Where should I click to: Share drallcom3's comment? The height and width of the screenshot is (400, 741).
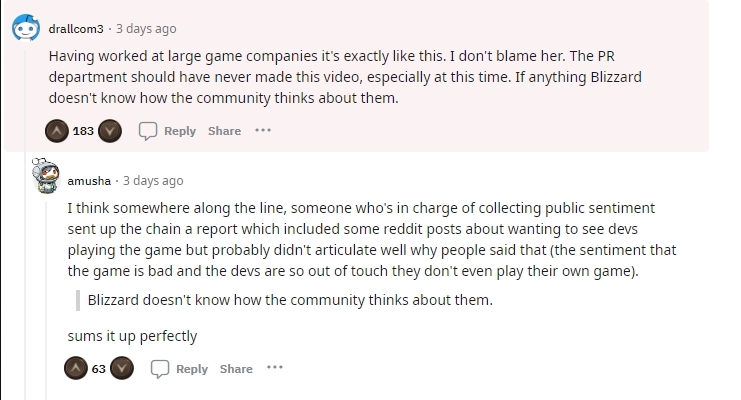pyautogui.click(x=224, y=131)
